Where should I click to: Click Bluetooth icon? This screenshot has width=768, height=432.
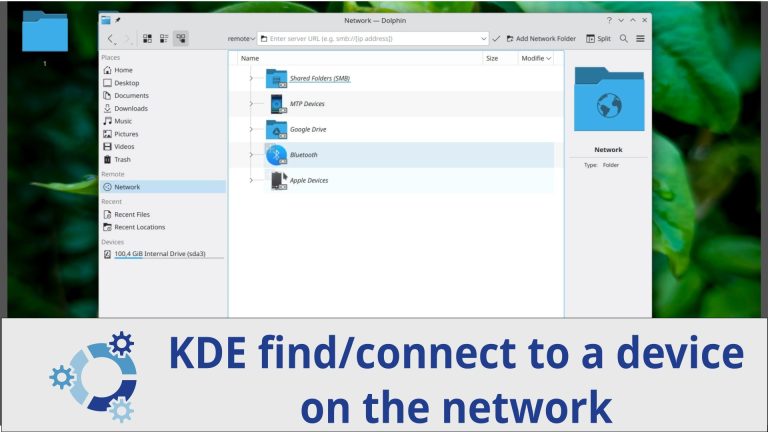[x=276, y=155]
